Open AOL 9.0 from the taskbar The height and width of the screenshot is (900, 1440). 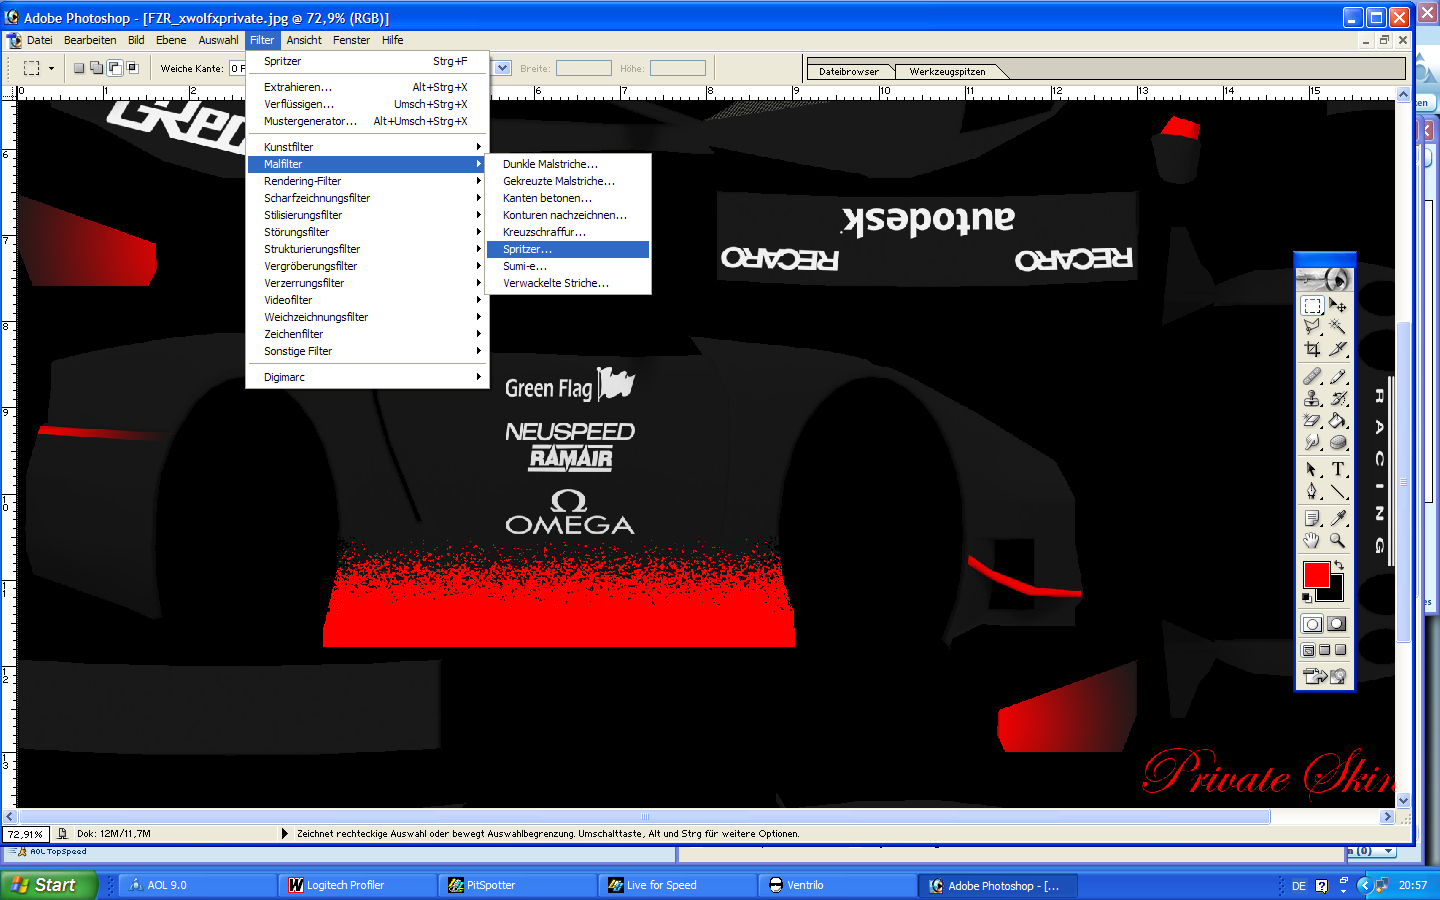[198, 885]
